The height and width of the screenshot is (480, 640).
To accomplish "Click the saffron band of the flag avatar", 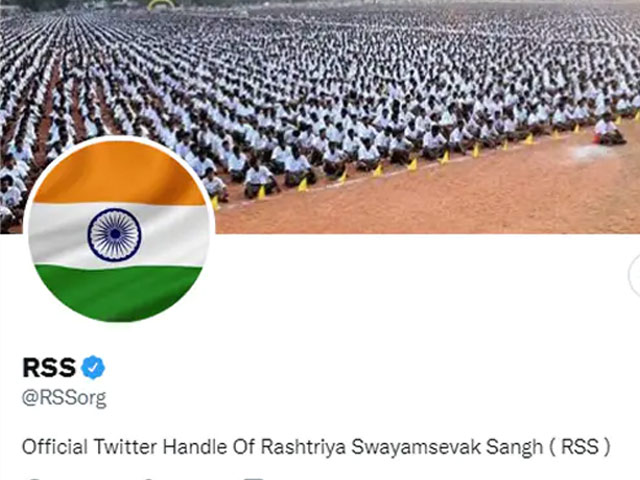I will coord(118,173).
